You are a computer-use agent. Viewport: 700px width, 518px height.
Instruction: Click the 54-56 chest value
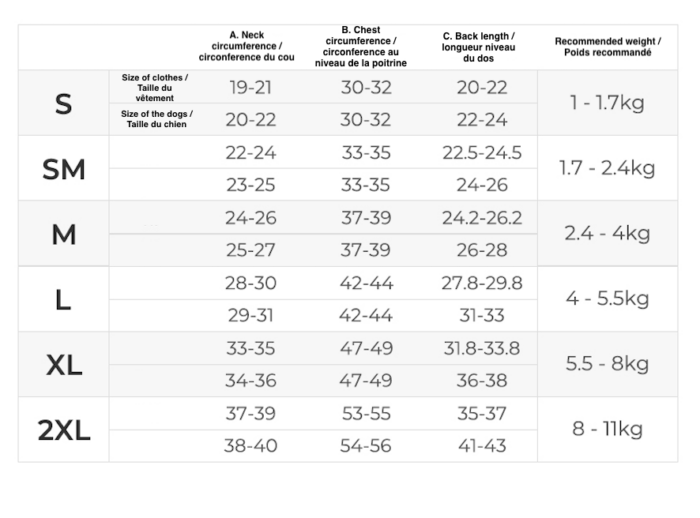click(x=366, y=446)
